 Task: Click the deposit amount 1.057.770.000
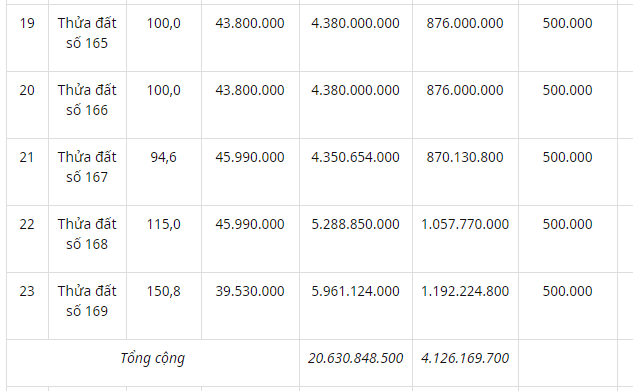(465, 224)
